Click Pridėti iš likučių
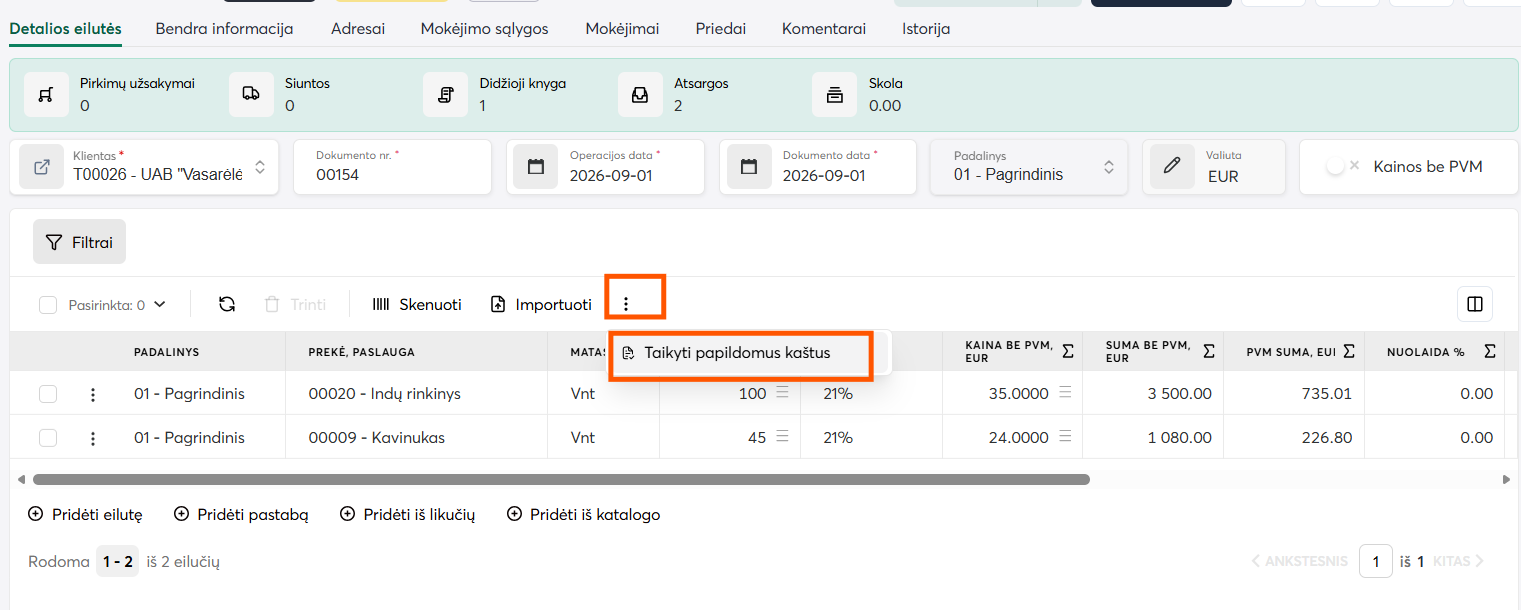Screen dimensions: 1521x610 (408, 515)
